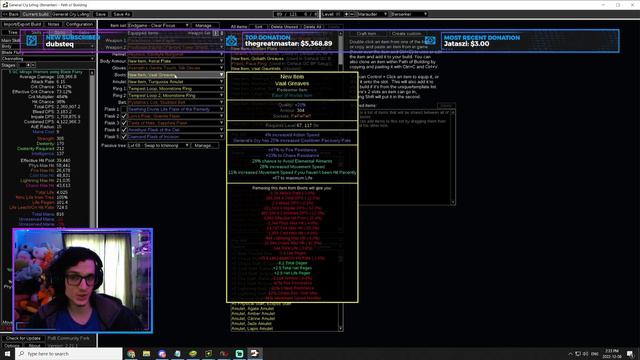Open the teal app icon on taskbar
The width and height of the screenshot is (640, 360).
click(x=240, y=353)
